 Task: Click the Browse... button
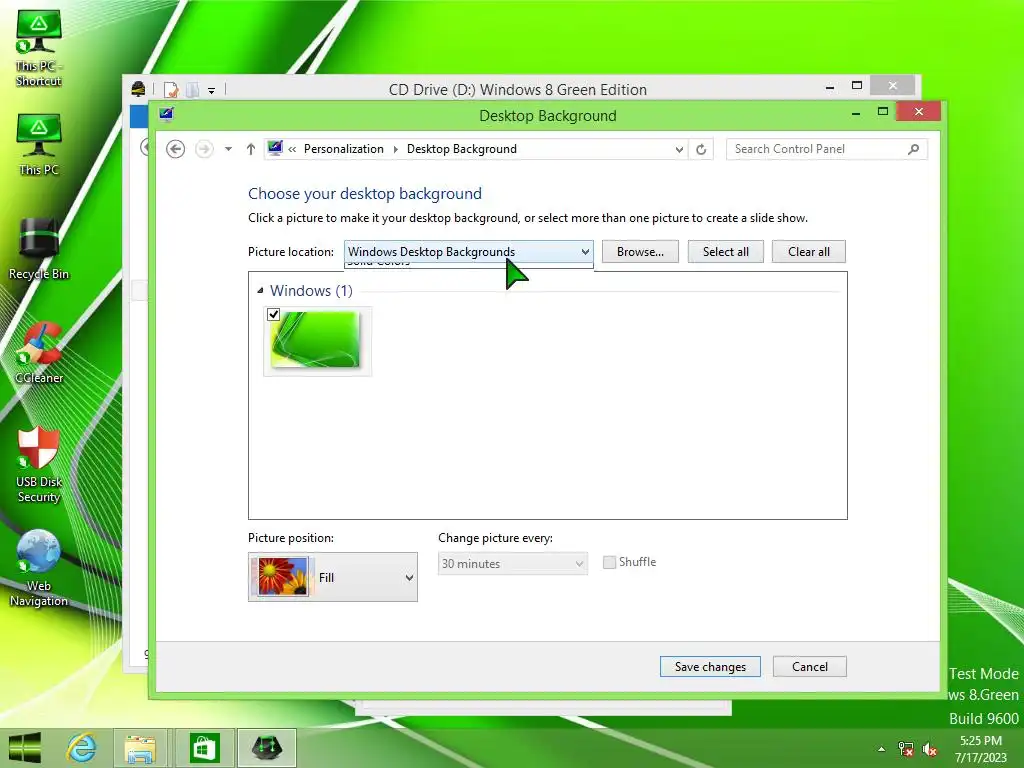tap(640, 251)
